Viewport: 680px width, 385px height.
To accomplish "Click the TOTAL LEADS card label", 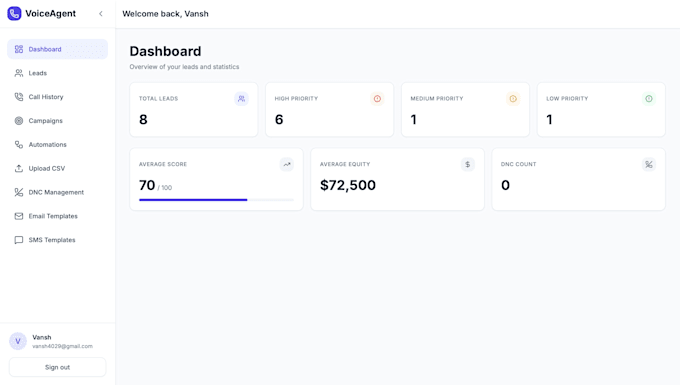I will 158,99.
